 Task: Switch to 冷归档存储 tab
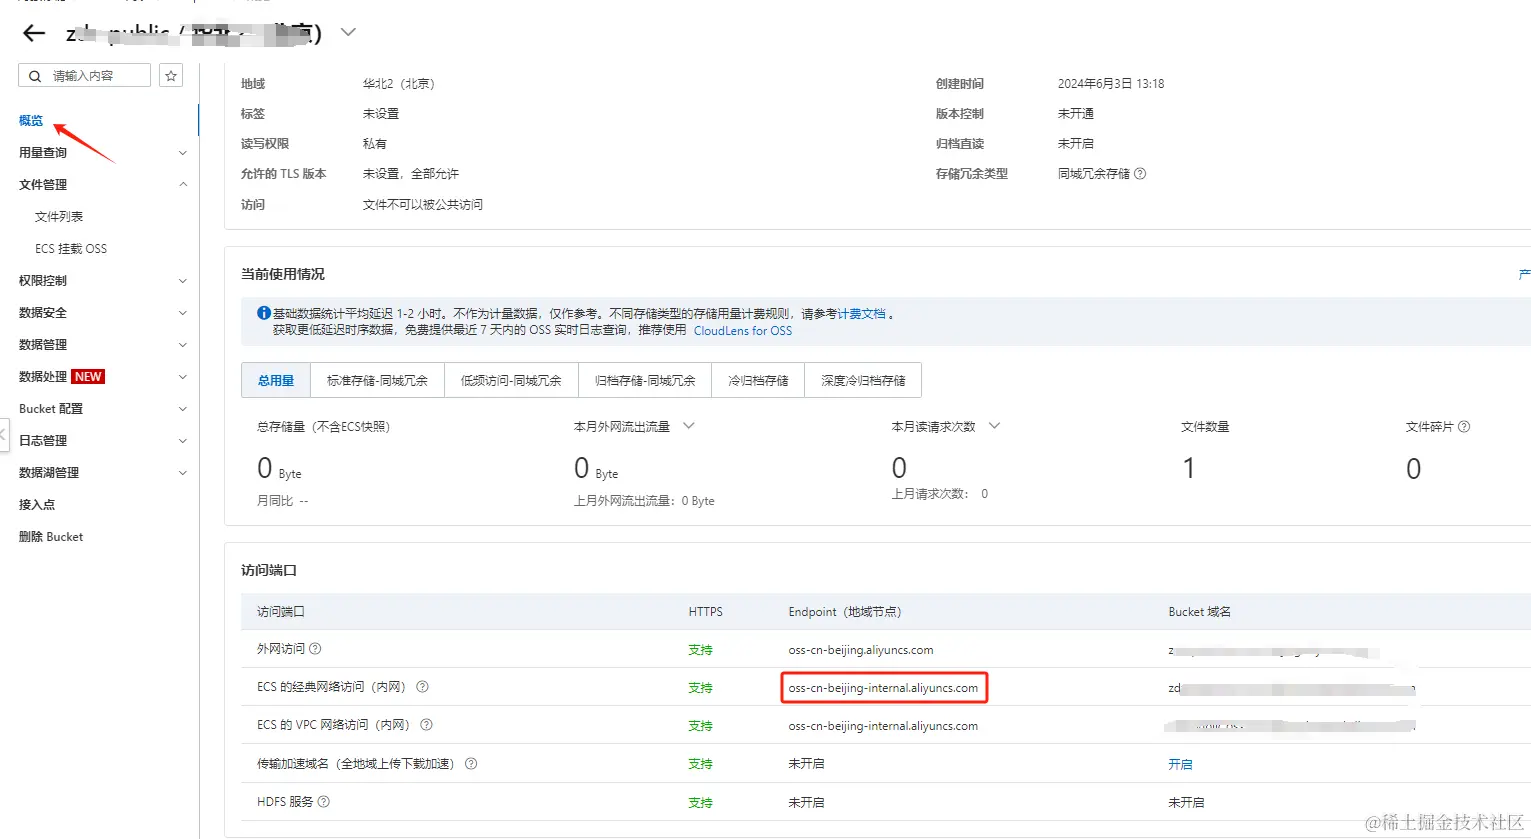point(758,381)
